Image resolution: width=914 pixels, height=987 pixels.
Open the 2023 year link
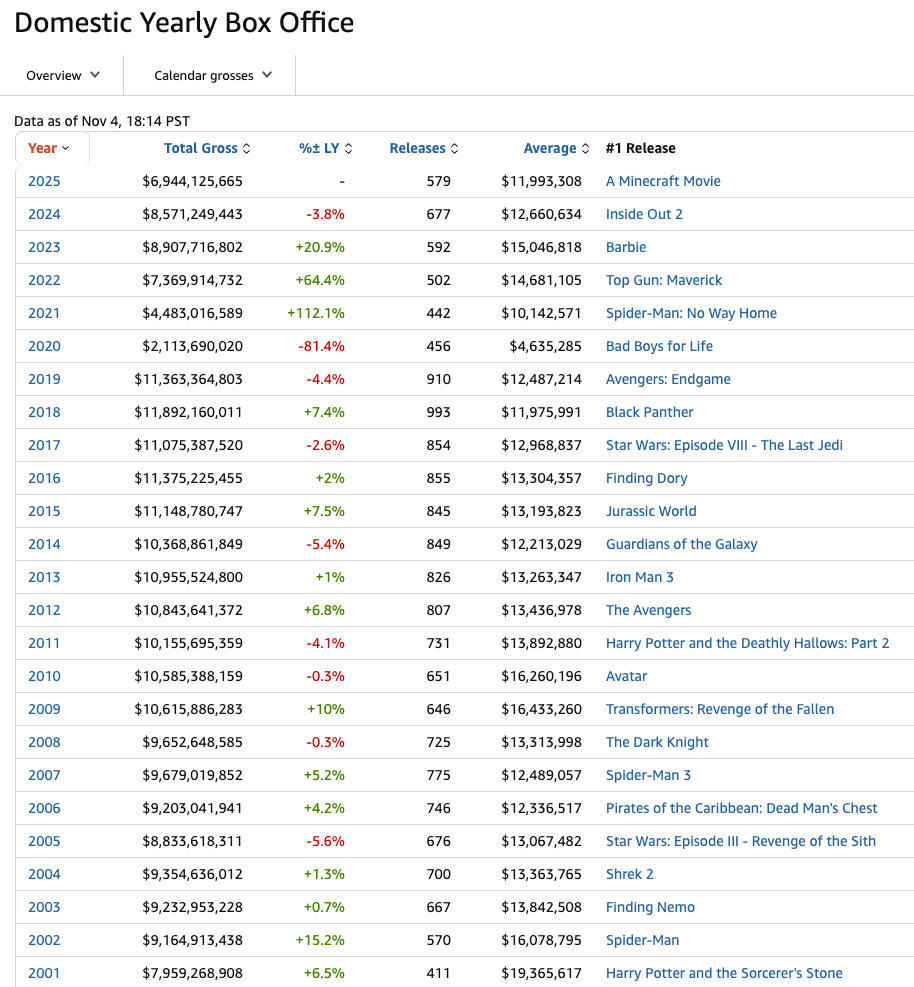44,247
